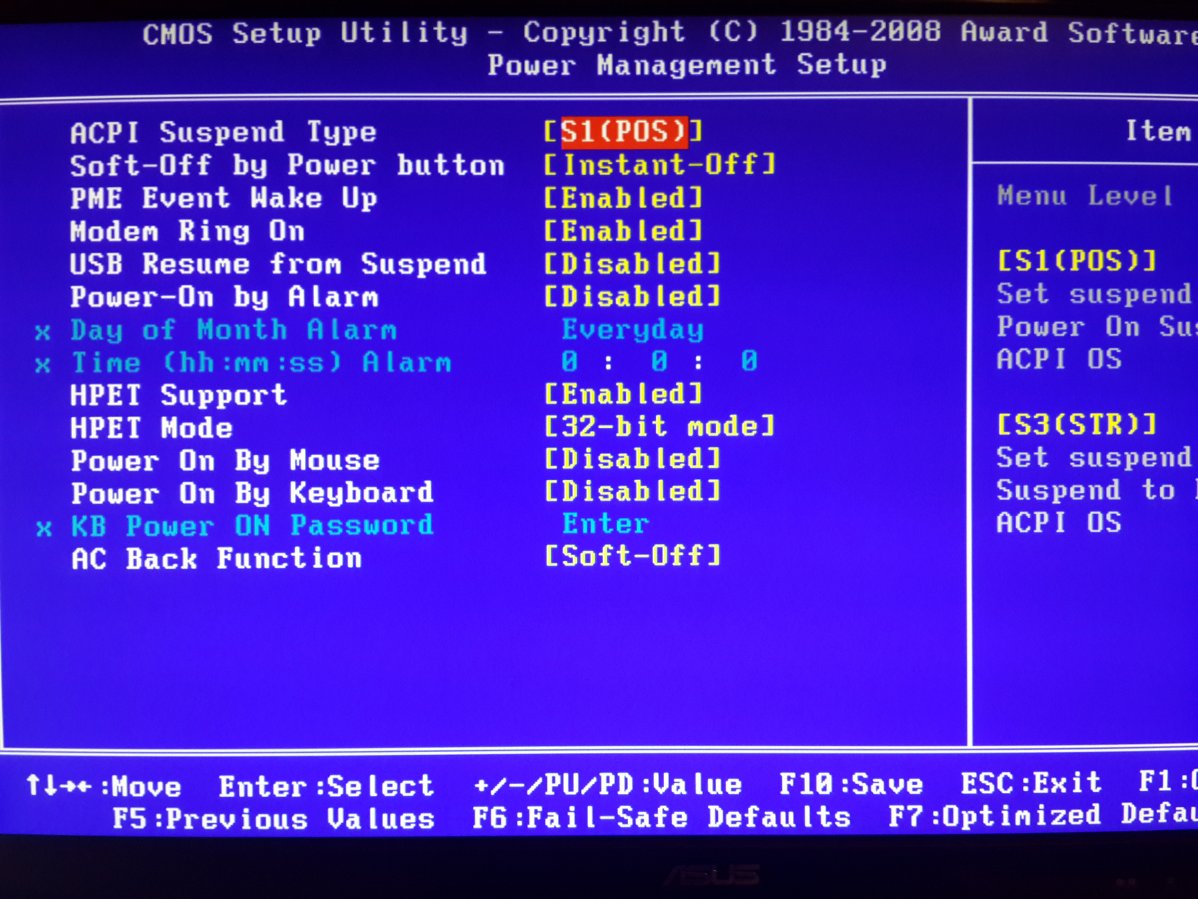Click F7:Optimized Defaults hint
Screen dimensions: 1198x899
1043,815
